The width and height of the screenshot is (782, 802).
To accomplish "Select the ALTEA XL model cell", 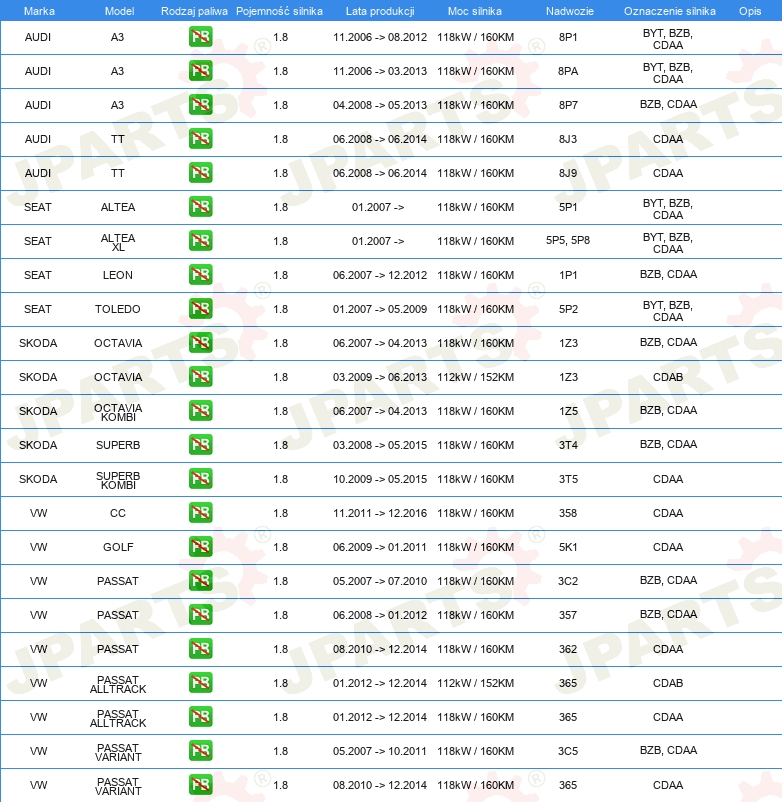I will [x=118, y=242].
